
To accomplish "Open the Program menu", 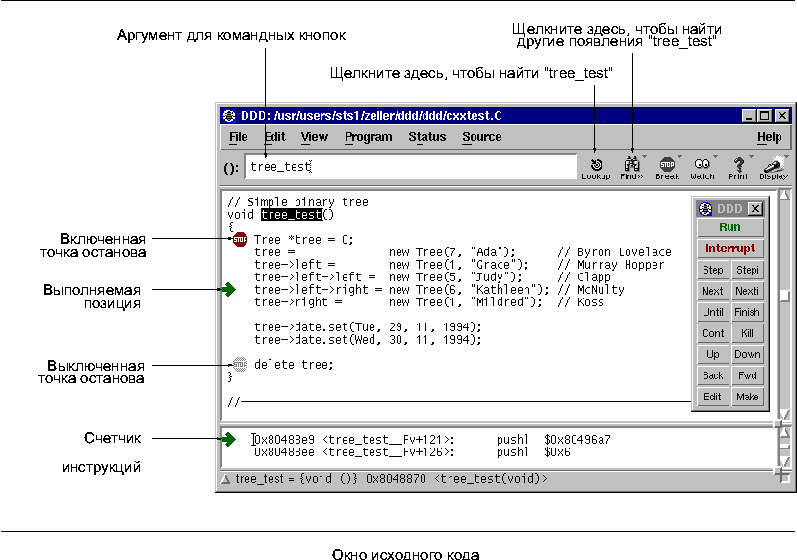I will pyautogui.click(x=369, y=137).
